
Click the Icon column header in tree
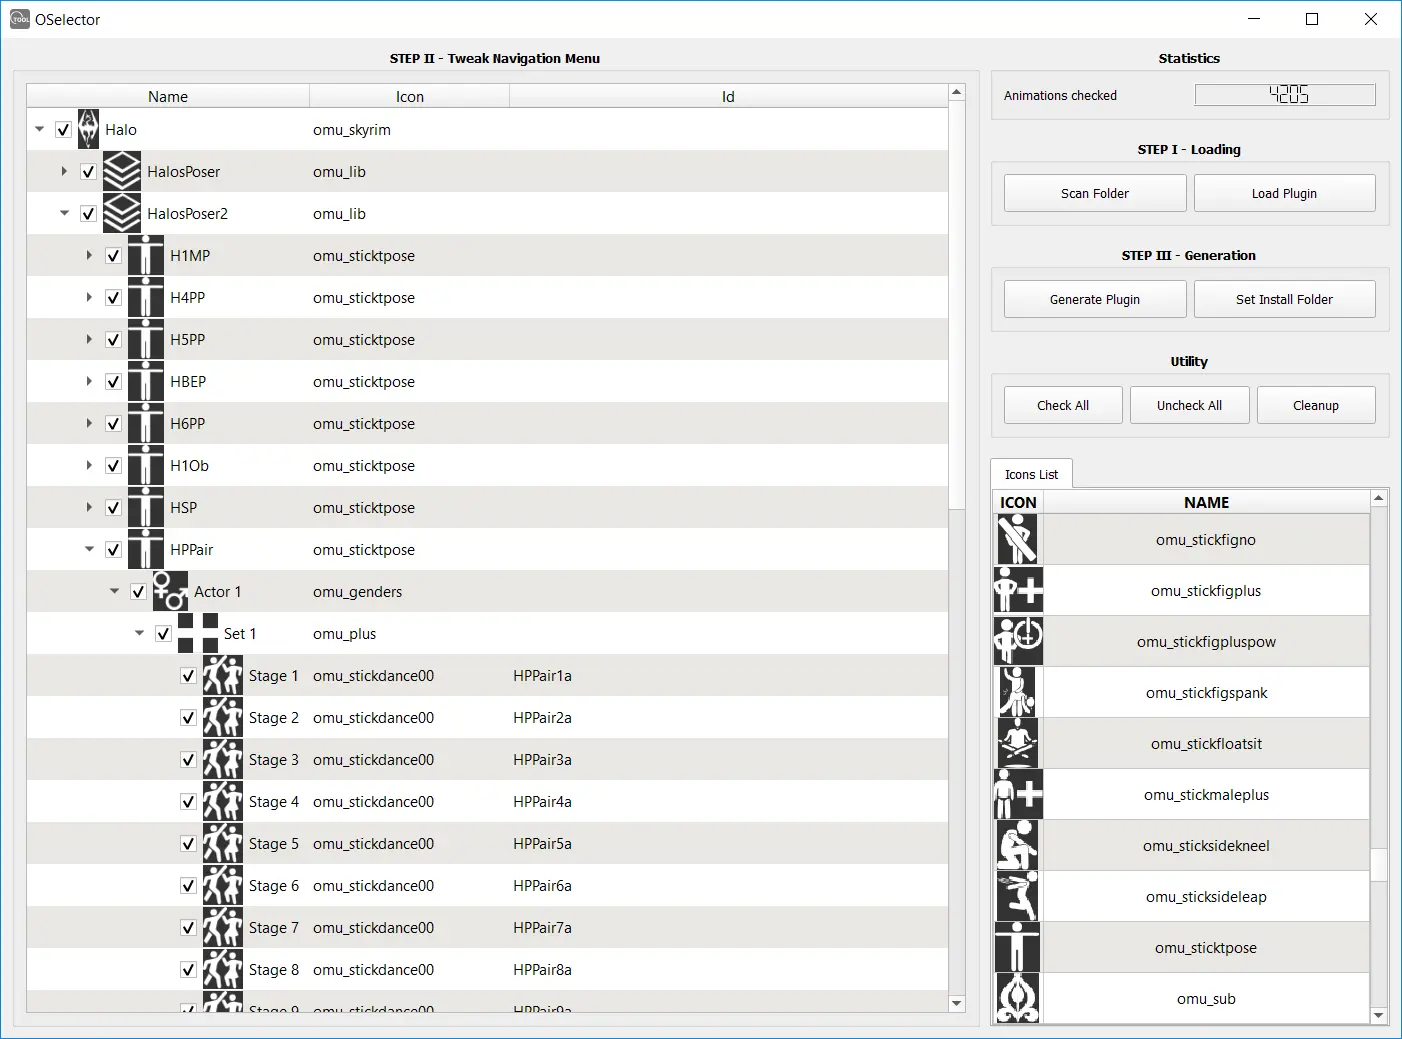click(410, 97)
